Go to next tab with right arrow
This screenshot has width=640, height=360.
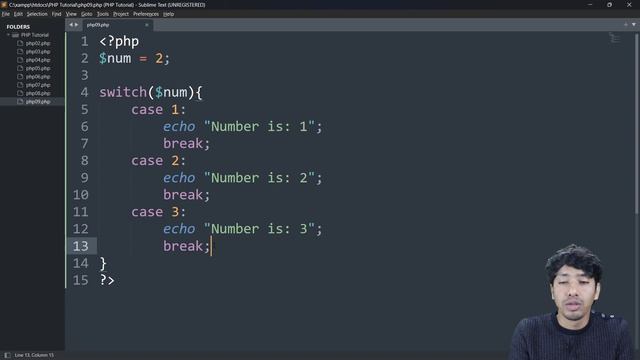click(x=76, y=25)
